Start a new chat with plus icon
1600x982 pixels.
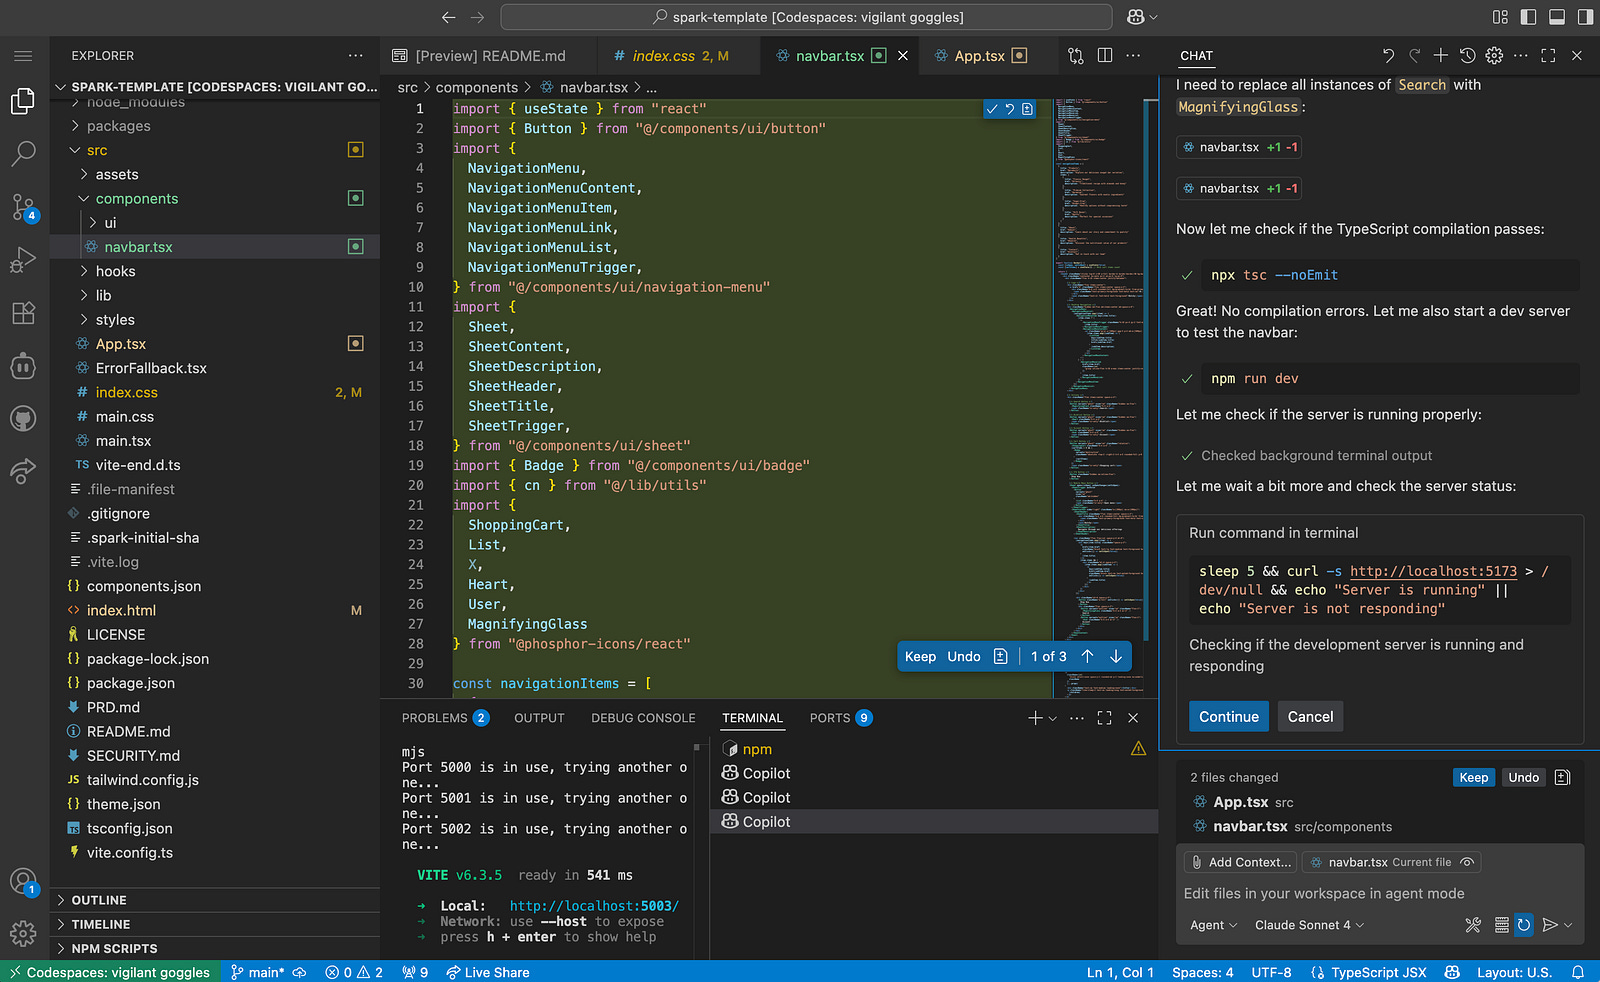tap(1440, 56)
